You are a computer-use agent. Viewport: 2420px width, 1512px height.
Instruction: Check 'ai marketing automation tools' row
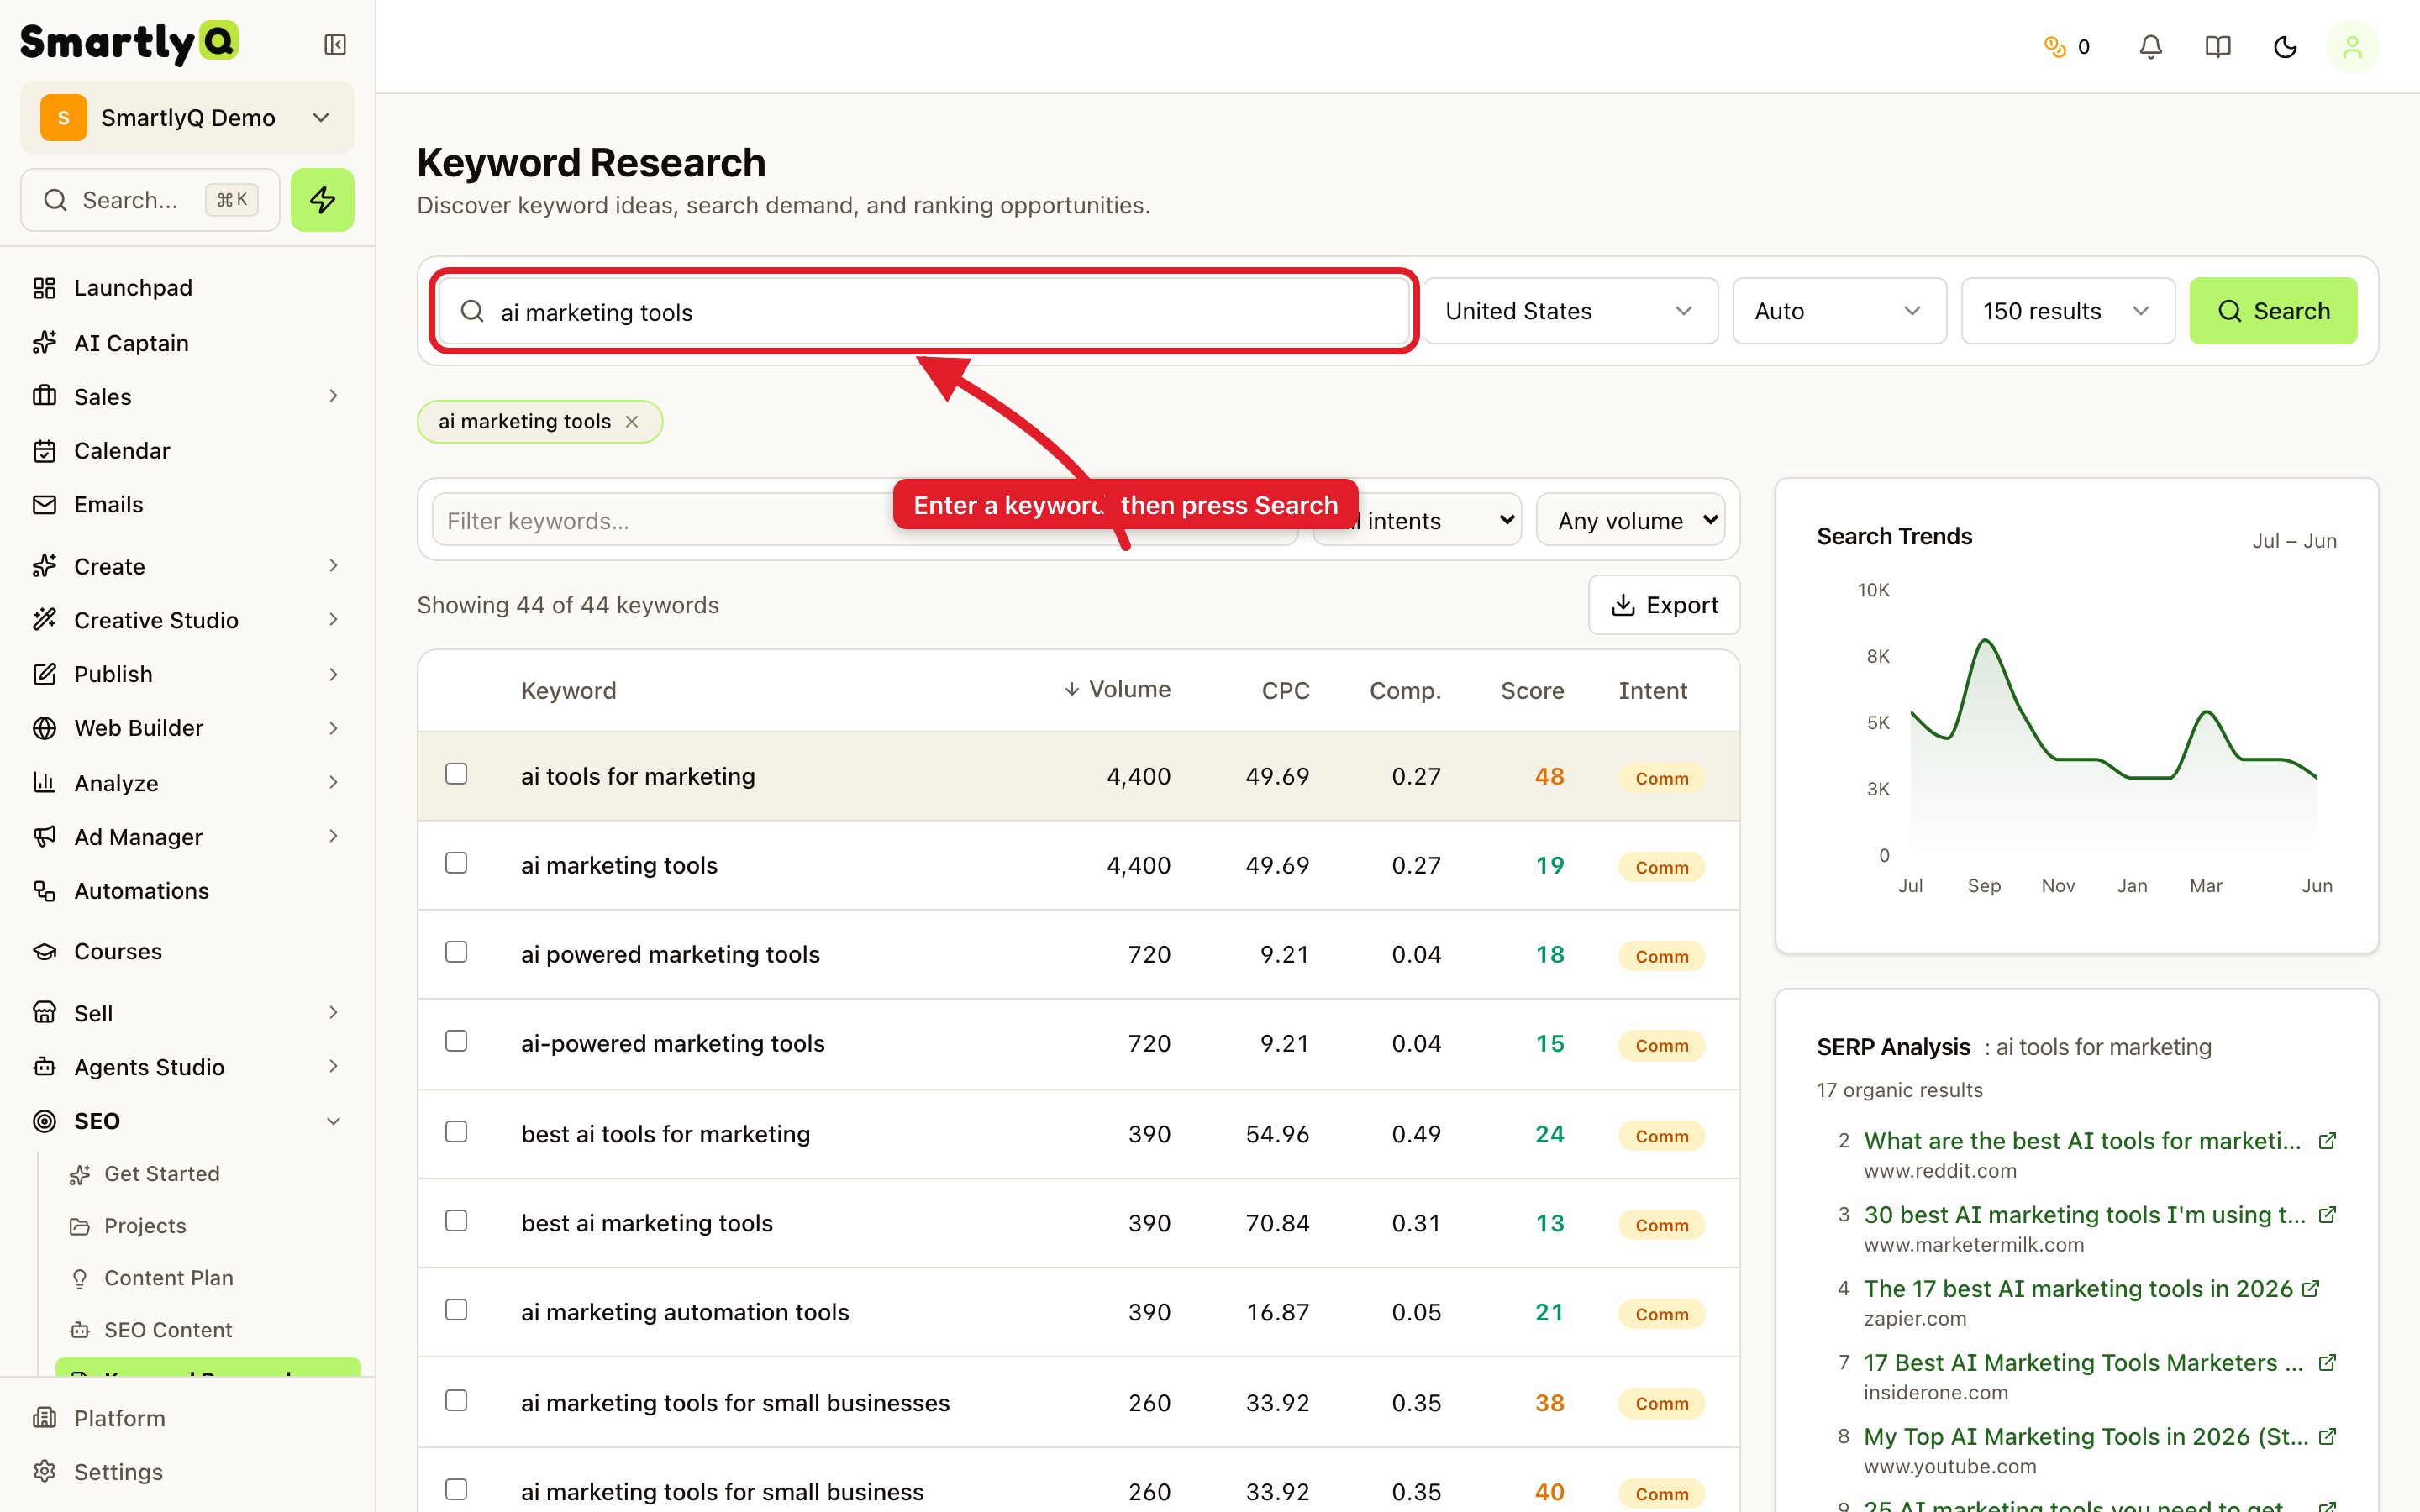click(x=456, y=1310)
